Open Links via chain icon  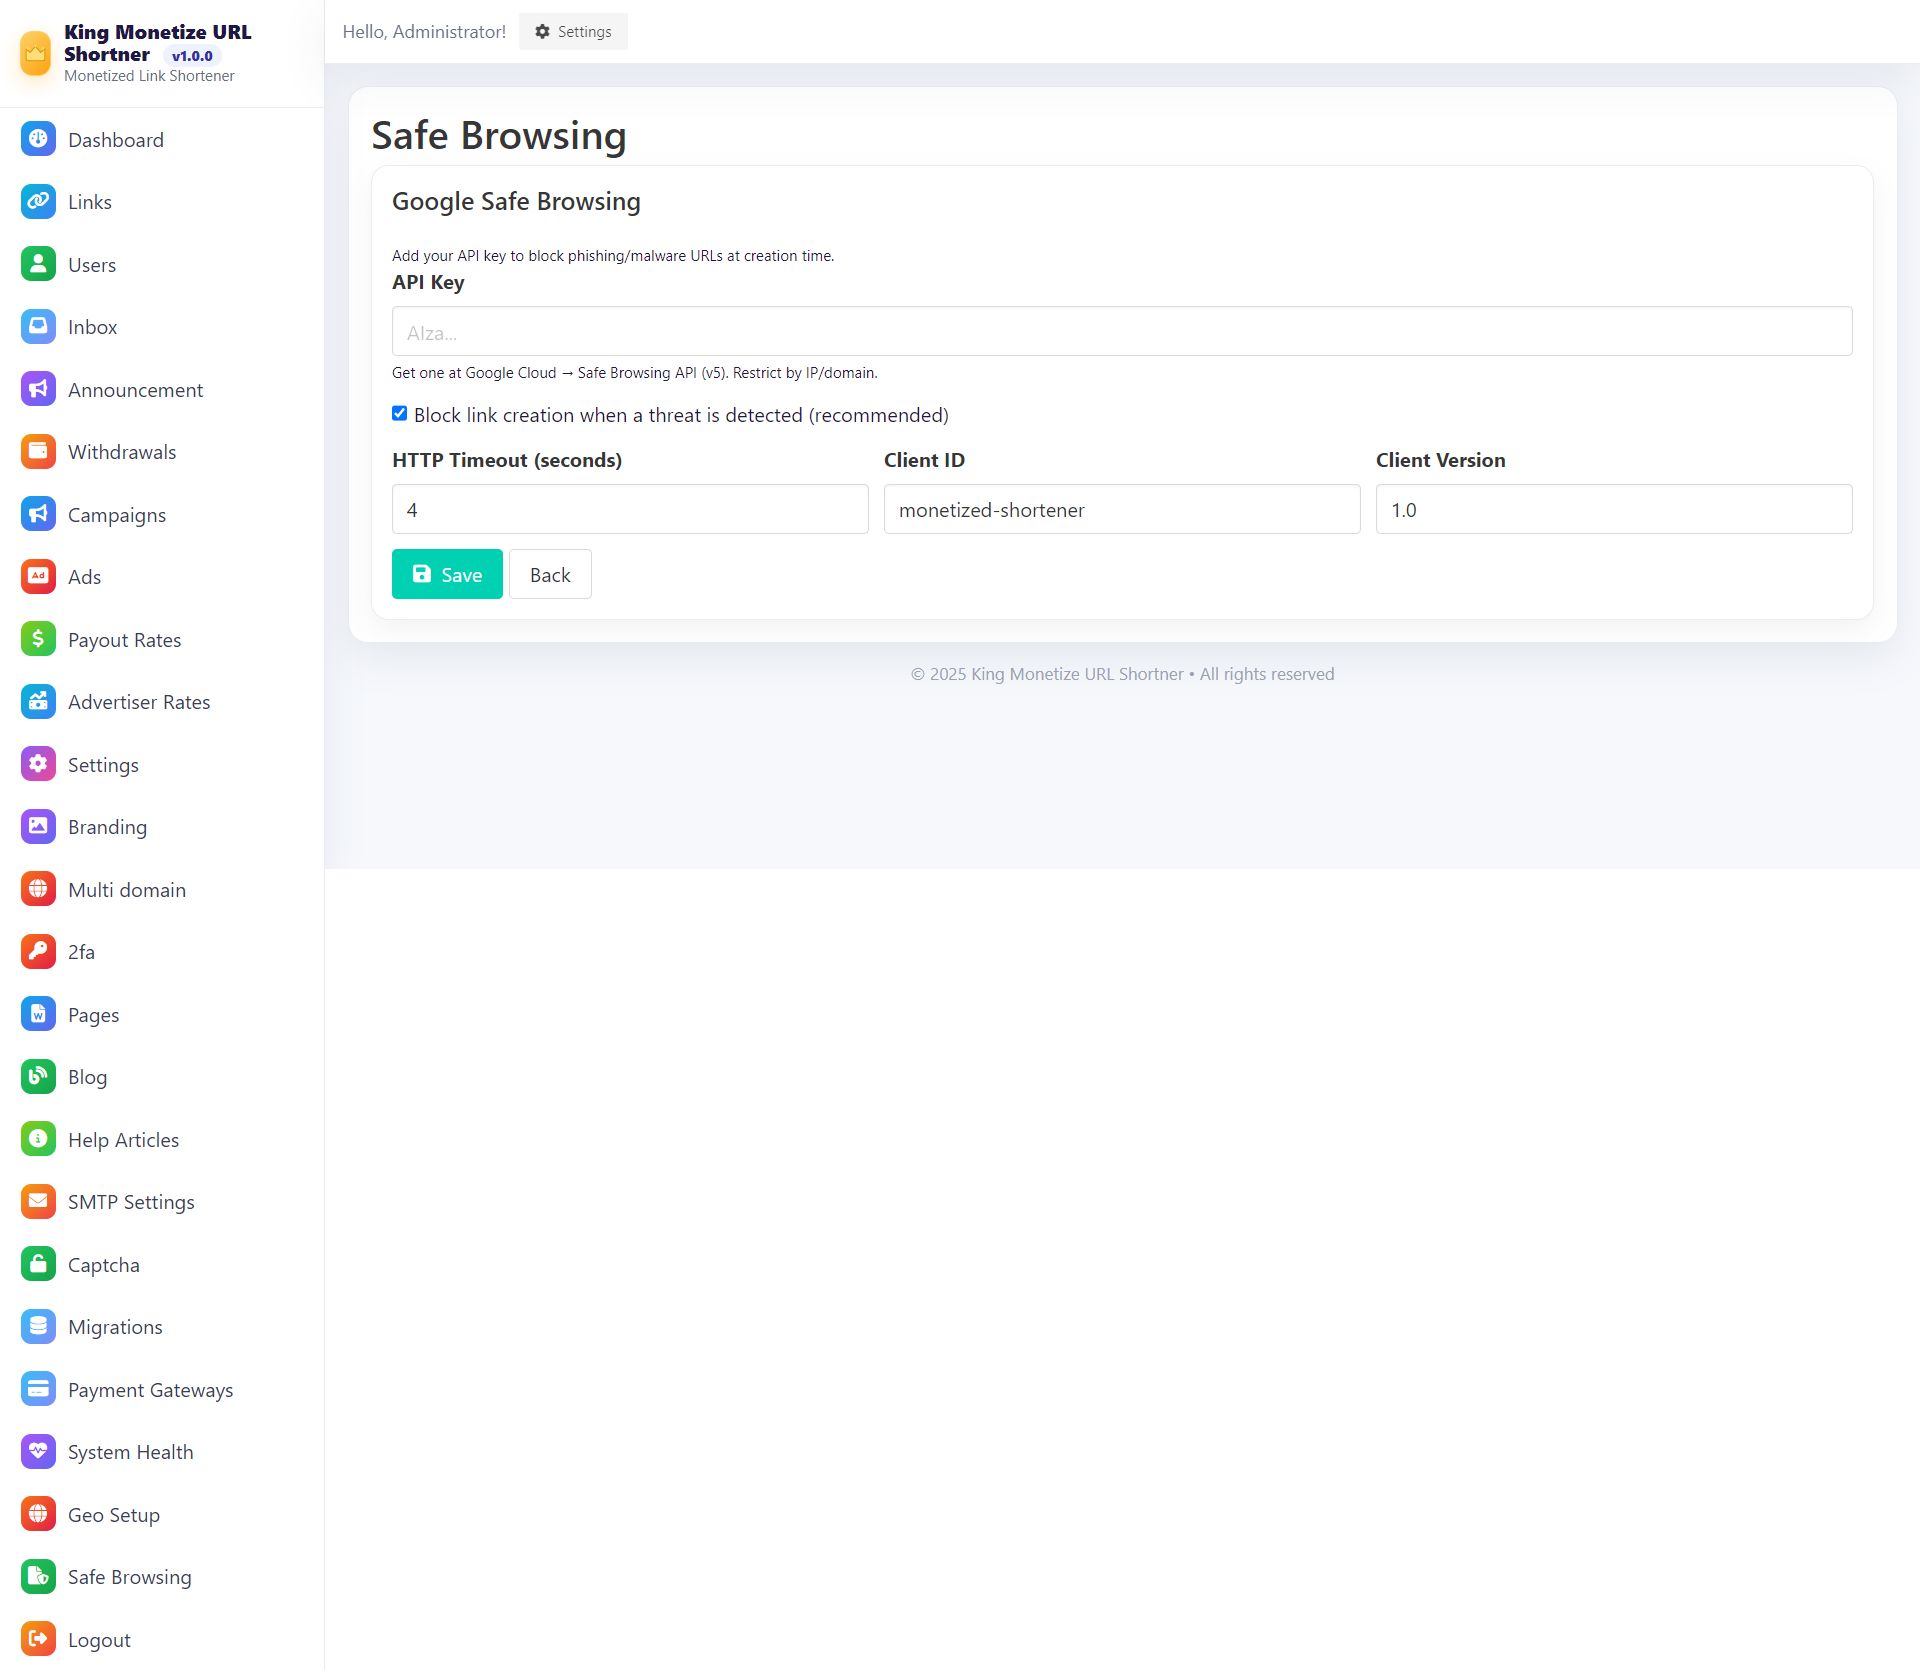38,201
